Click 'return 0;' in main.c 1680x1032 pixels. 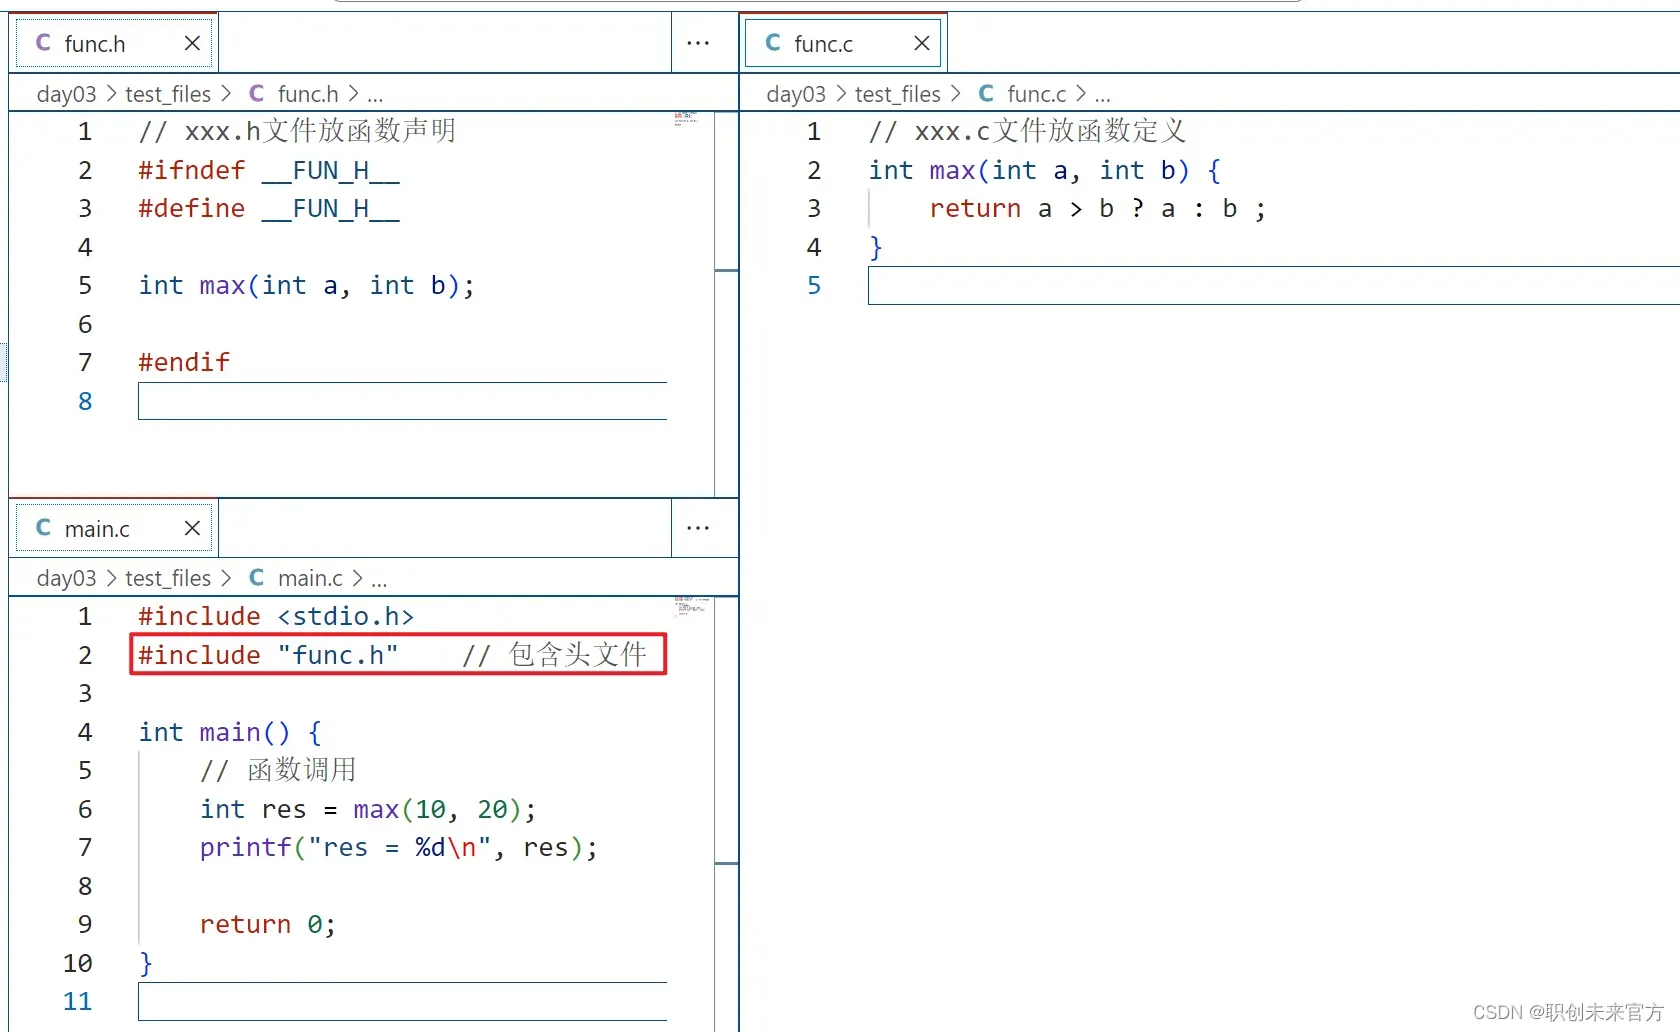tap(268, 924)
